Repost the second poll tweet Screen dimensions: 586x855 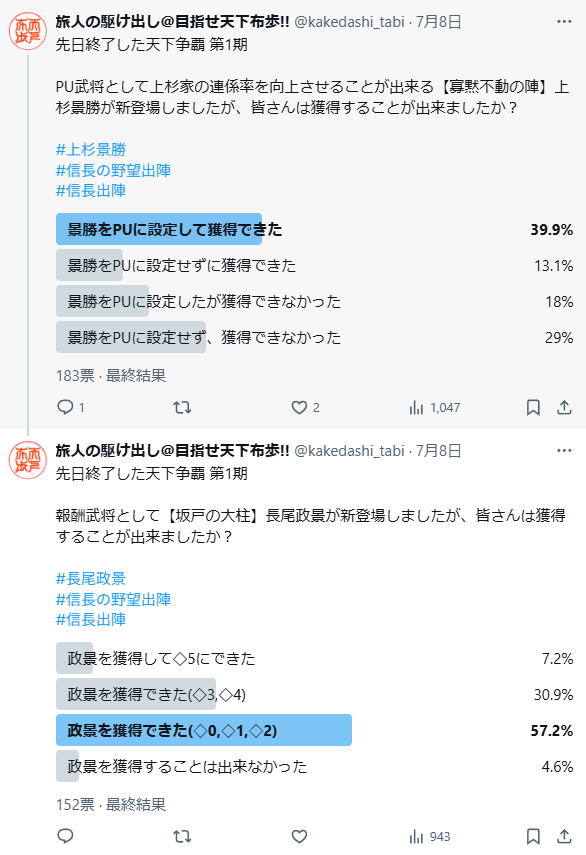click(x=182, y=836)
